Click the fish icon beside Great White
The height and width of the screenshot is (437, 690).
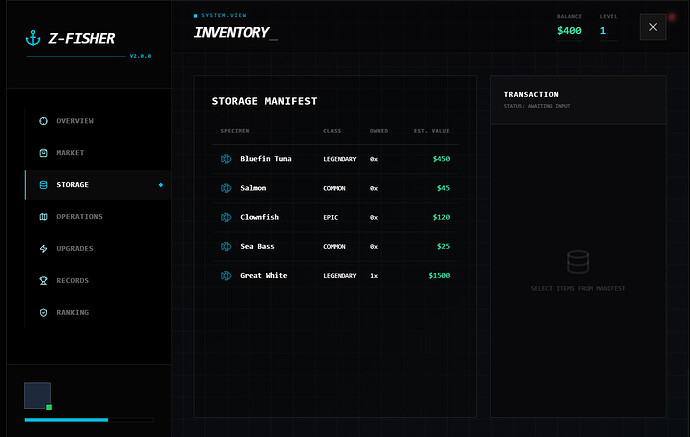(x=226, y=275)
